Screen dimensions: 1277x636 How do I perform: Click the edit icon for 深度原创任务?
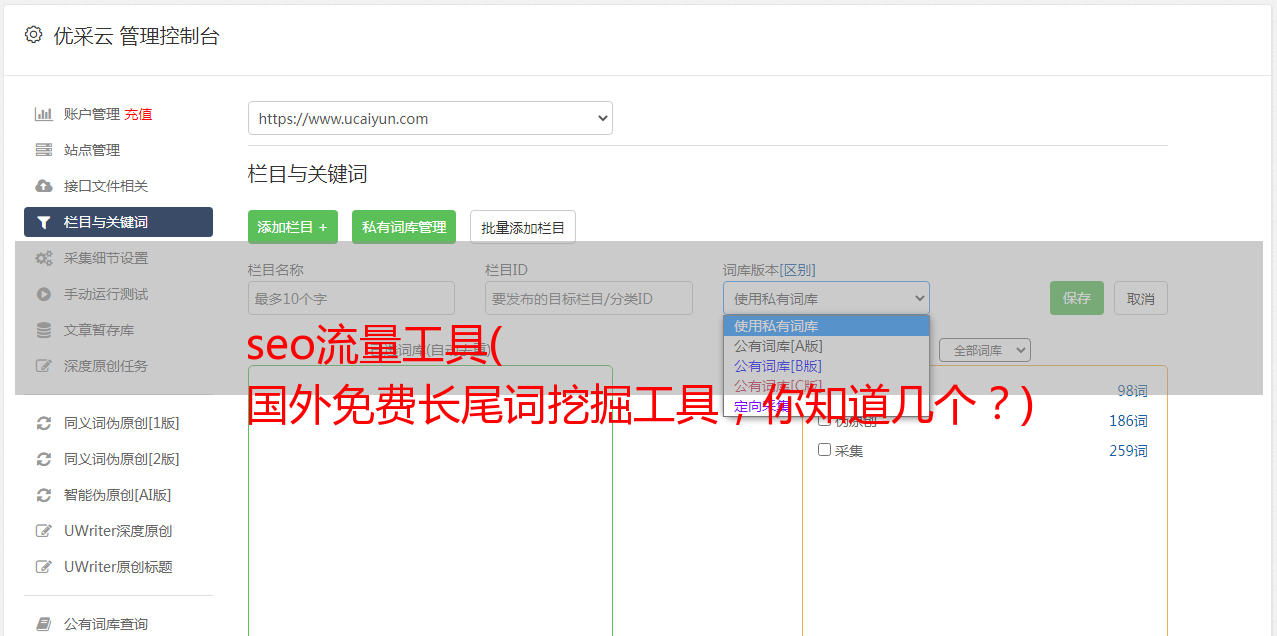[x=43, y=366]
